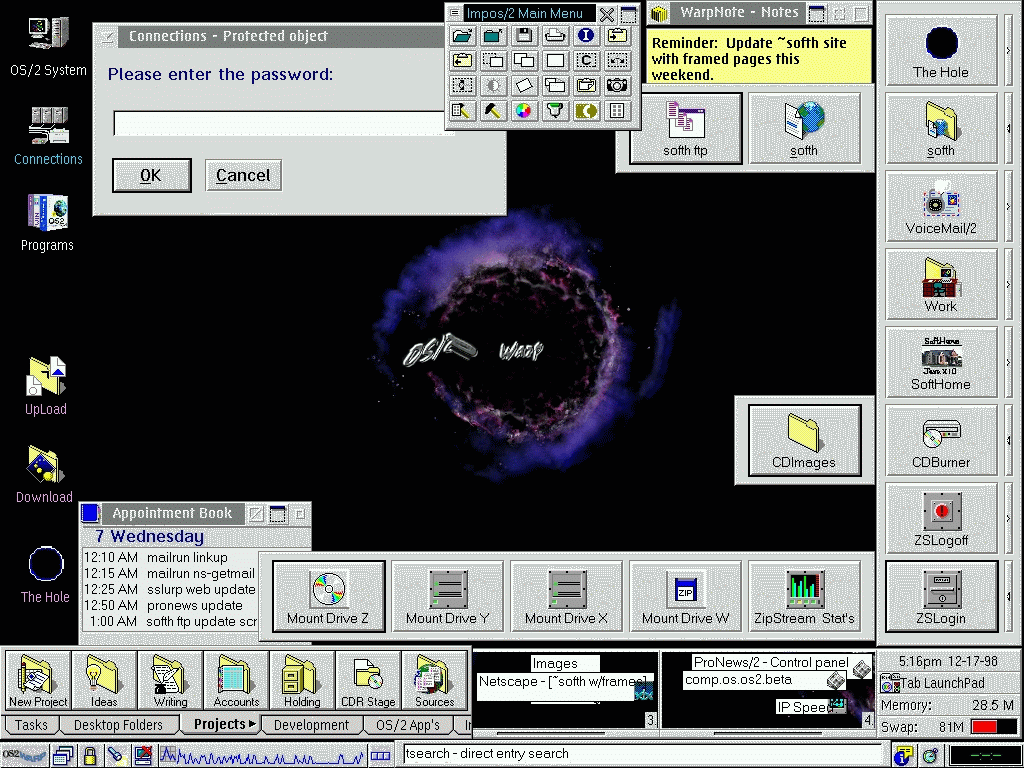Expand the drawer arrow beside ZSLogoff

[x=1008, y=519]
